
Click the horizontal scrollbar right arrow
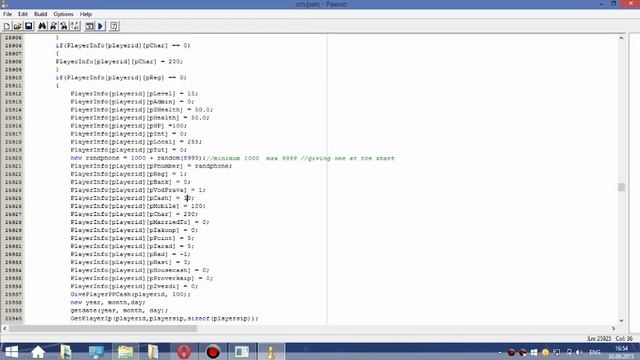[613, 328]
